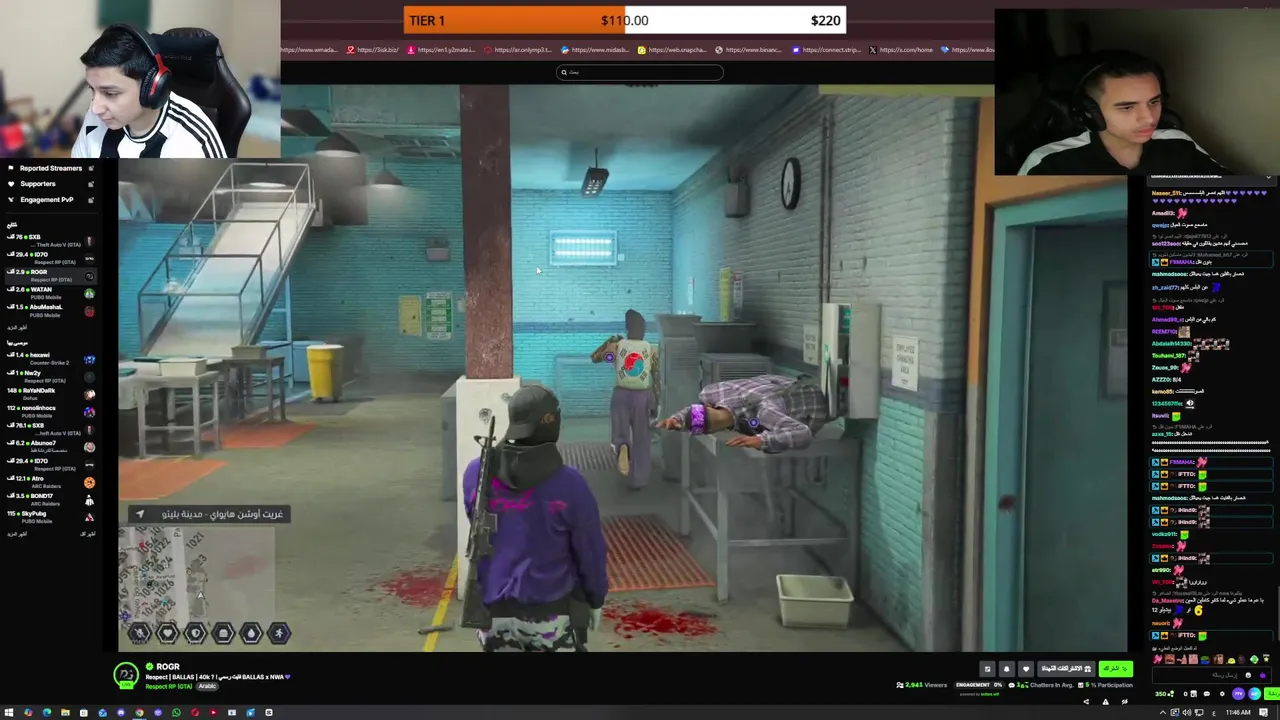Click lock icon beside Reported Streamers
The image size is (1280, 720).
coord(90,168)
